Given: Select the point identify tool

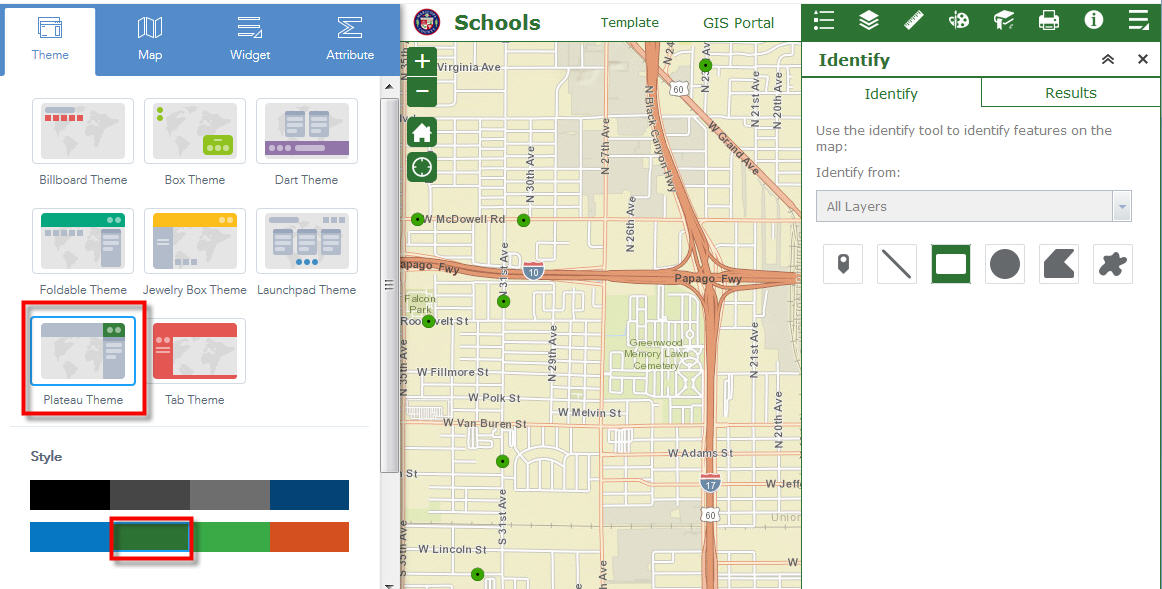Looking at the screenshot, I should click(x=843, y=264).
